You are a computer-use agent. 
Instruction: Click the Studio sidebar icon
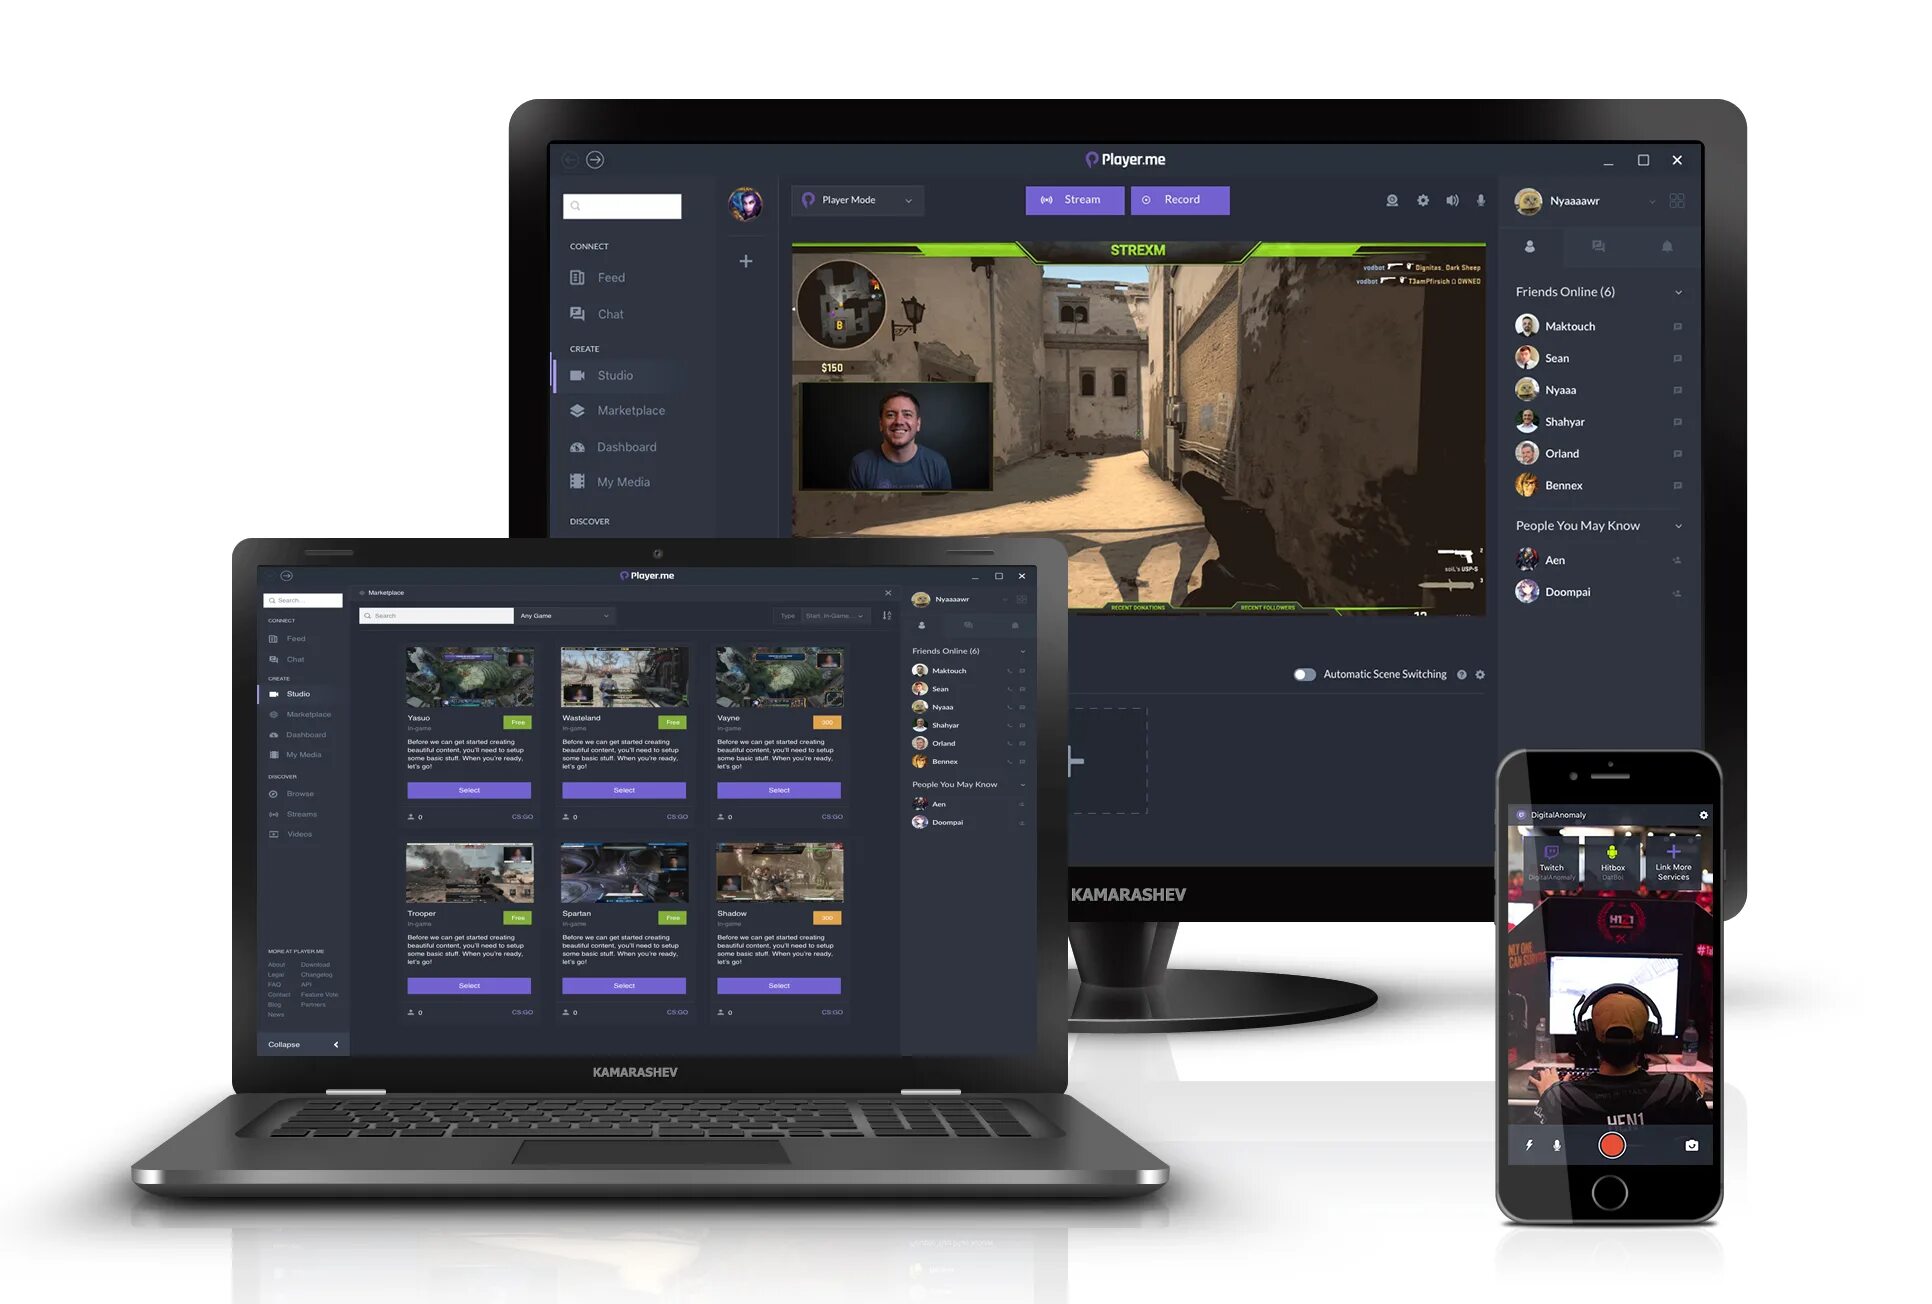tap(578, 375)
